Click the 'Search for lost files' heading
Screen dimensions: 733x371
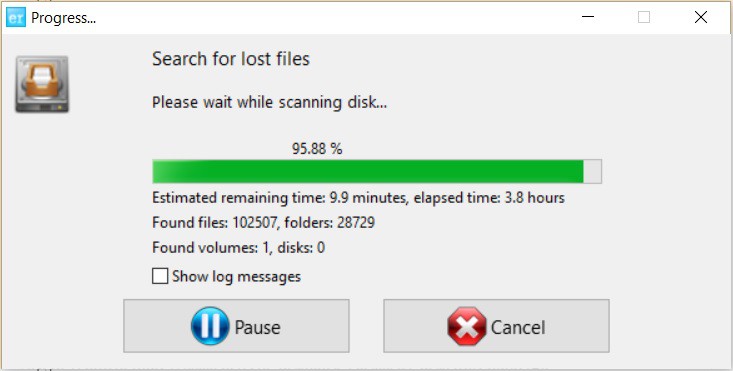(231, 59)
